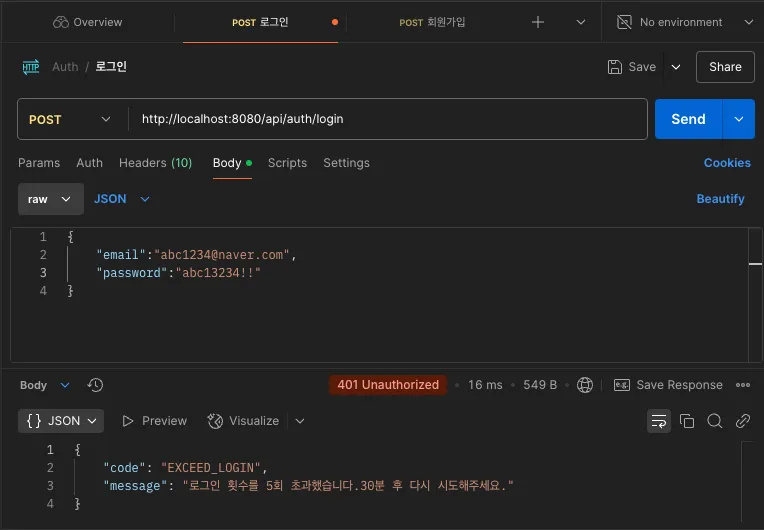Click the network globe icon
The image size is (764, 530).
tap(585, 385)
